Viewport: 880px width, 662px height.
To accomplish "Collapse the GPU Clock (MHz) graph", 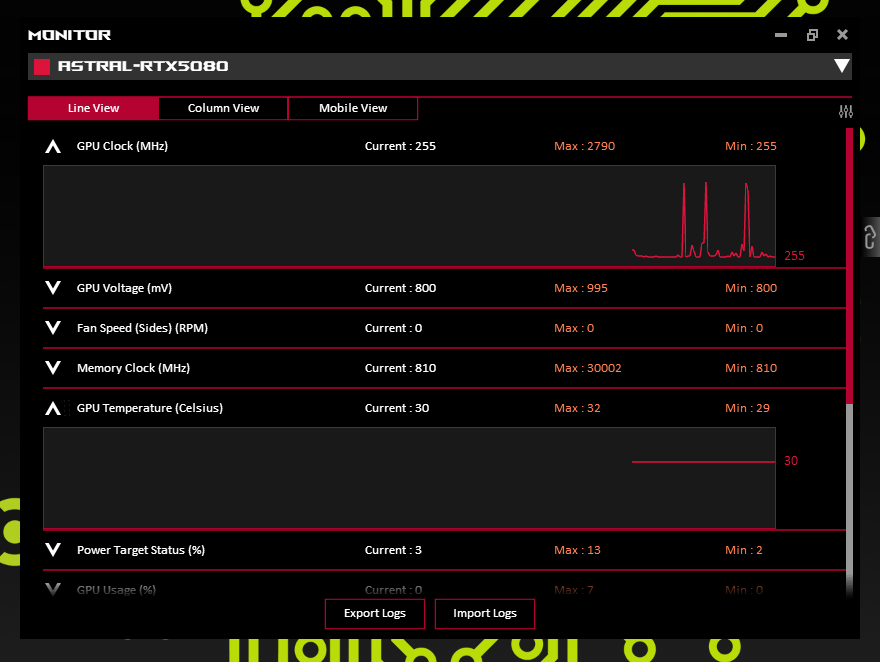I will [x=53, y=146].
